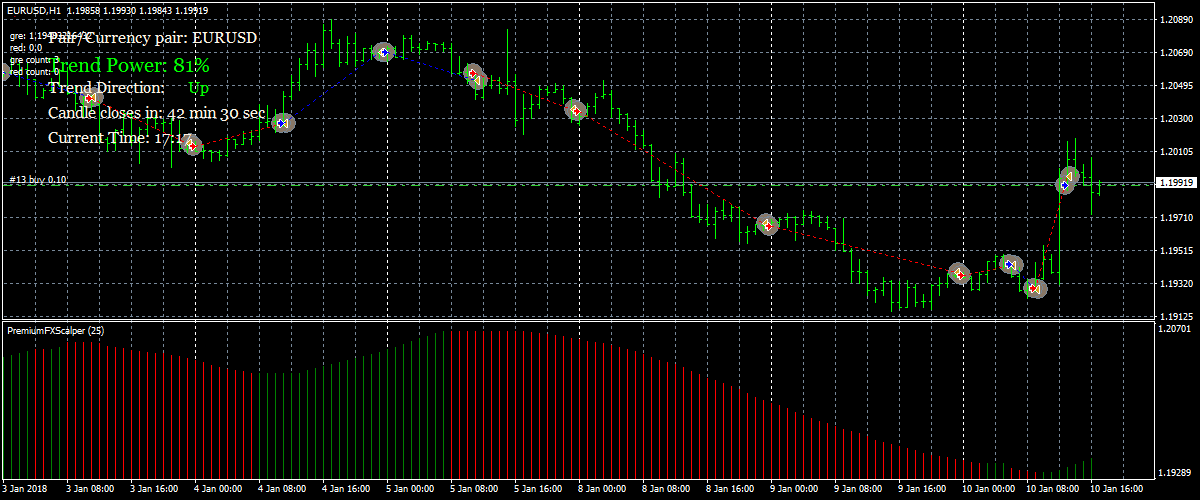This screenshot has width=1200, height=500.
Task: Click the 5 Jan 00:00 time label
Action: [x=410, y=490]
